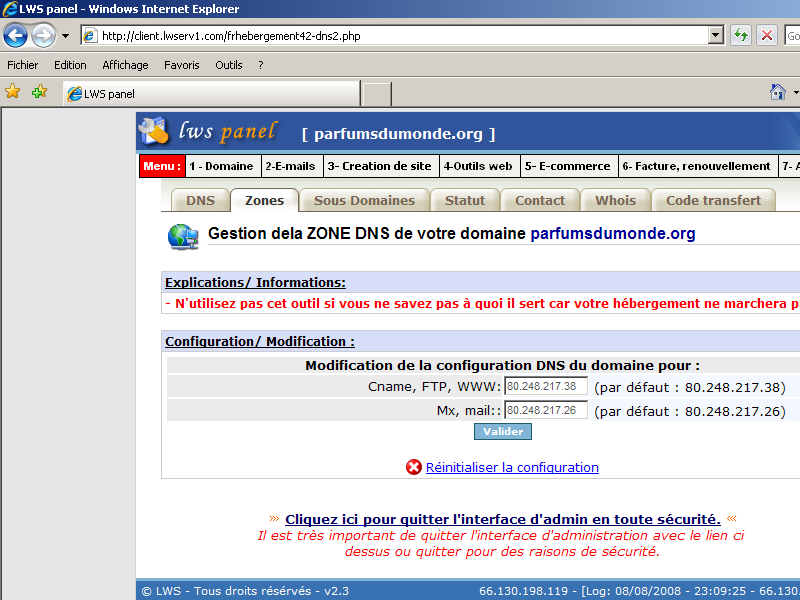The image size is (800, 600).
Task: Select the LWS panel browser tab
Action: pyautogui.click(x=212, y=94)
